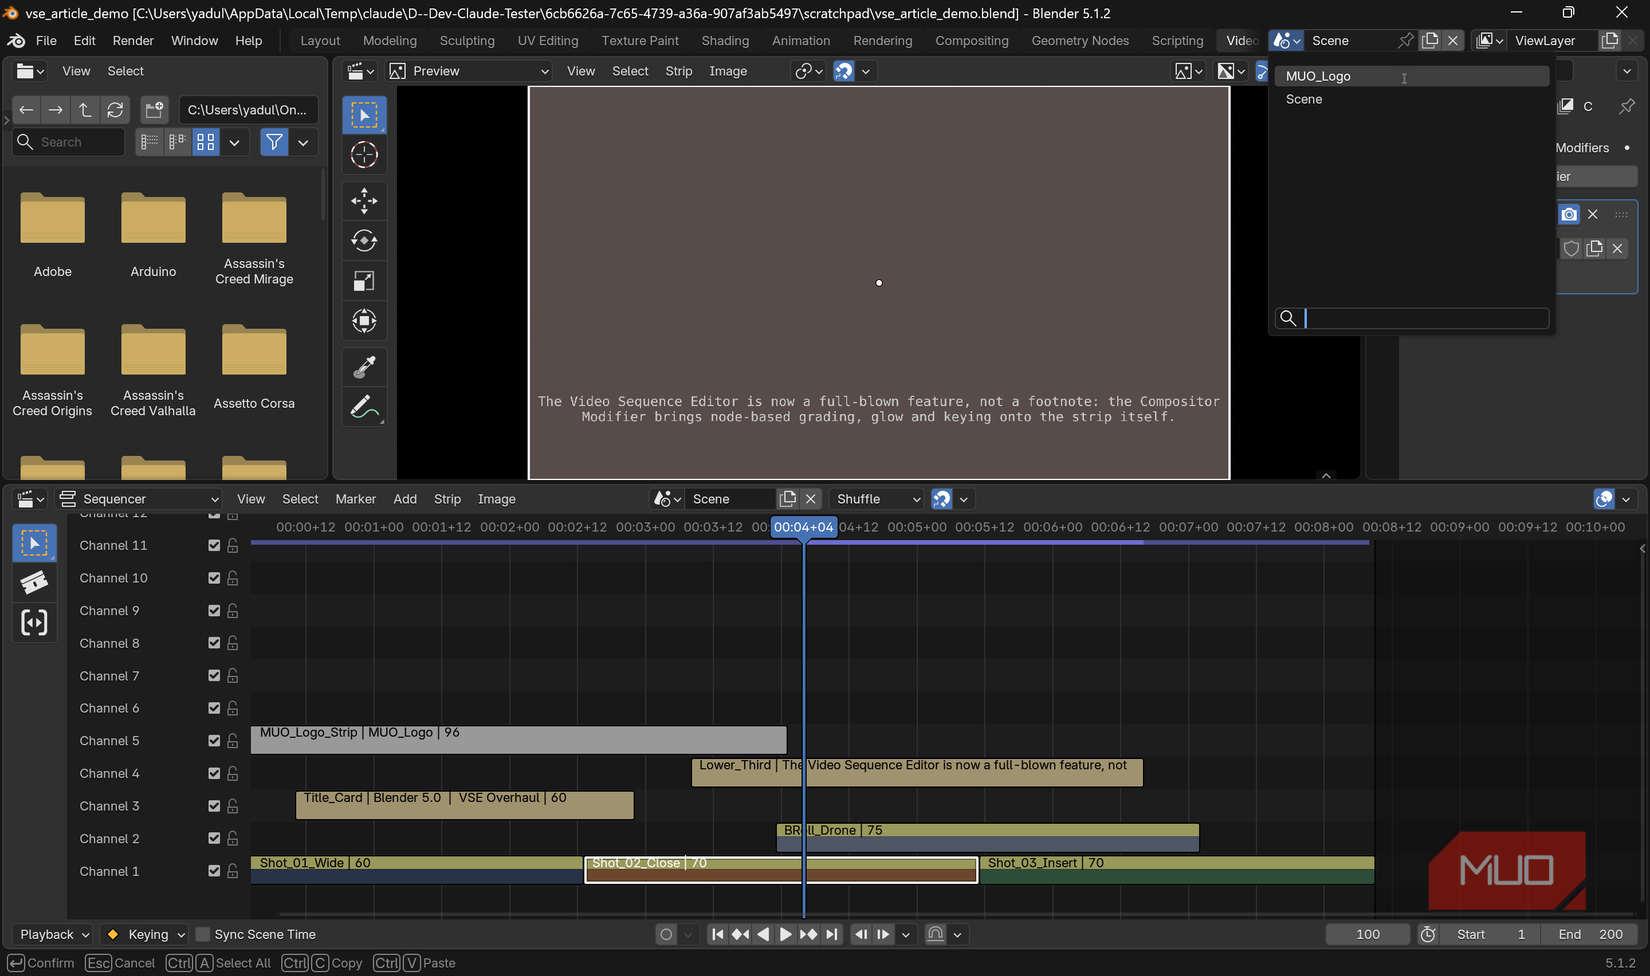Jump to timeline start frame
Image resolution: width=1650 pixels, height=976 pixels.
717,934
